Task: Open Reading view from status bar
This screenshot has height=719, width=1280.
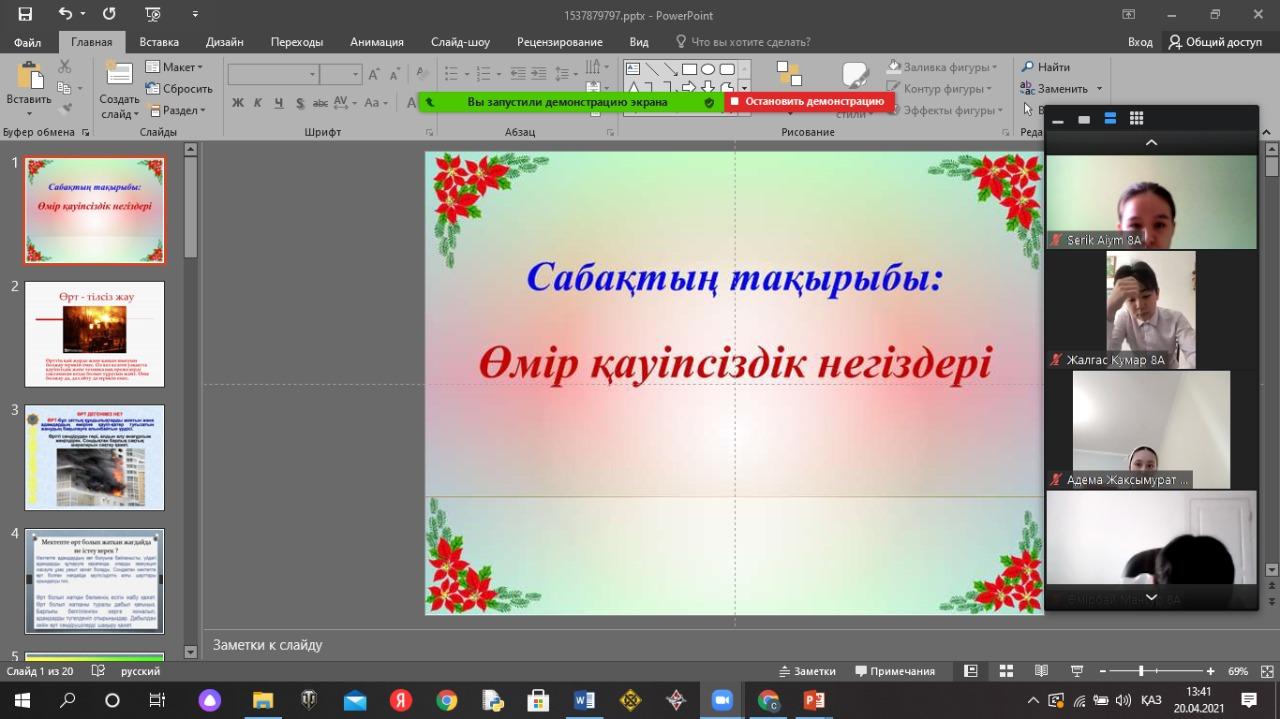Action: click(x=1041, y=671)
